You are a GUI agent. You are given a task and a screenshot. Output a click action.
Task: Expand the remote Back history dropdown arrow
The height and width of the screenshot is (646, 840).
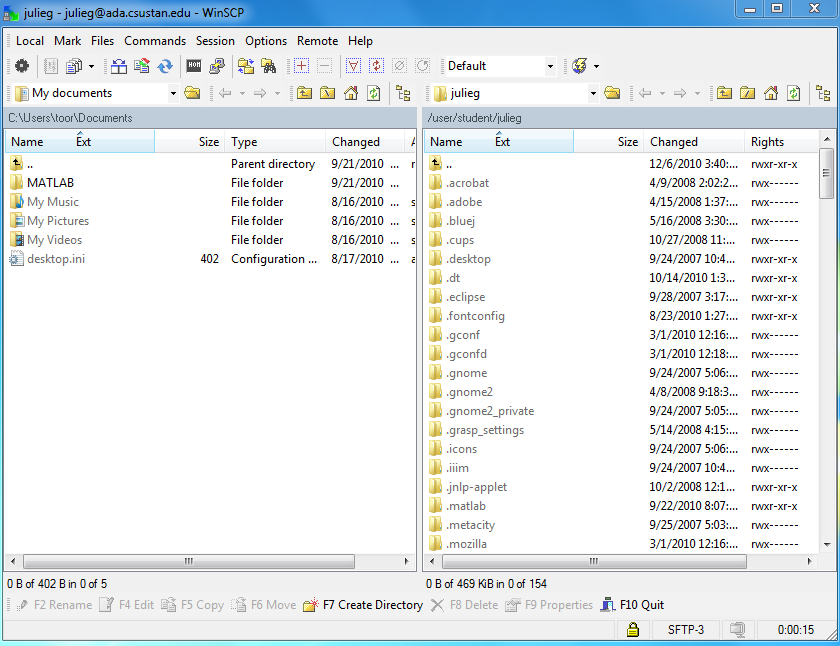click(x=662, y=94)
